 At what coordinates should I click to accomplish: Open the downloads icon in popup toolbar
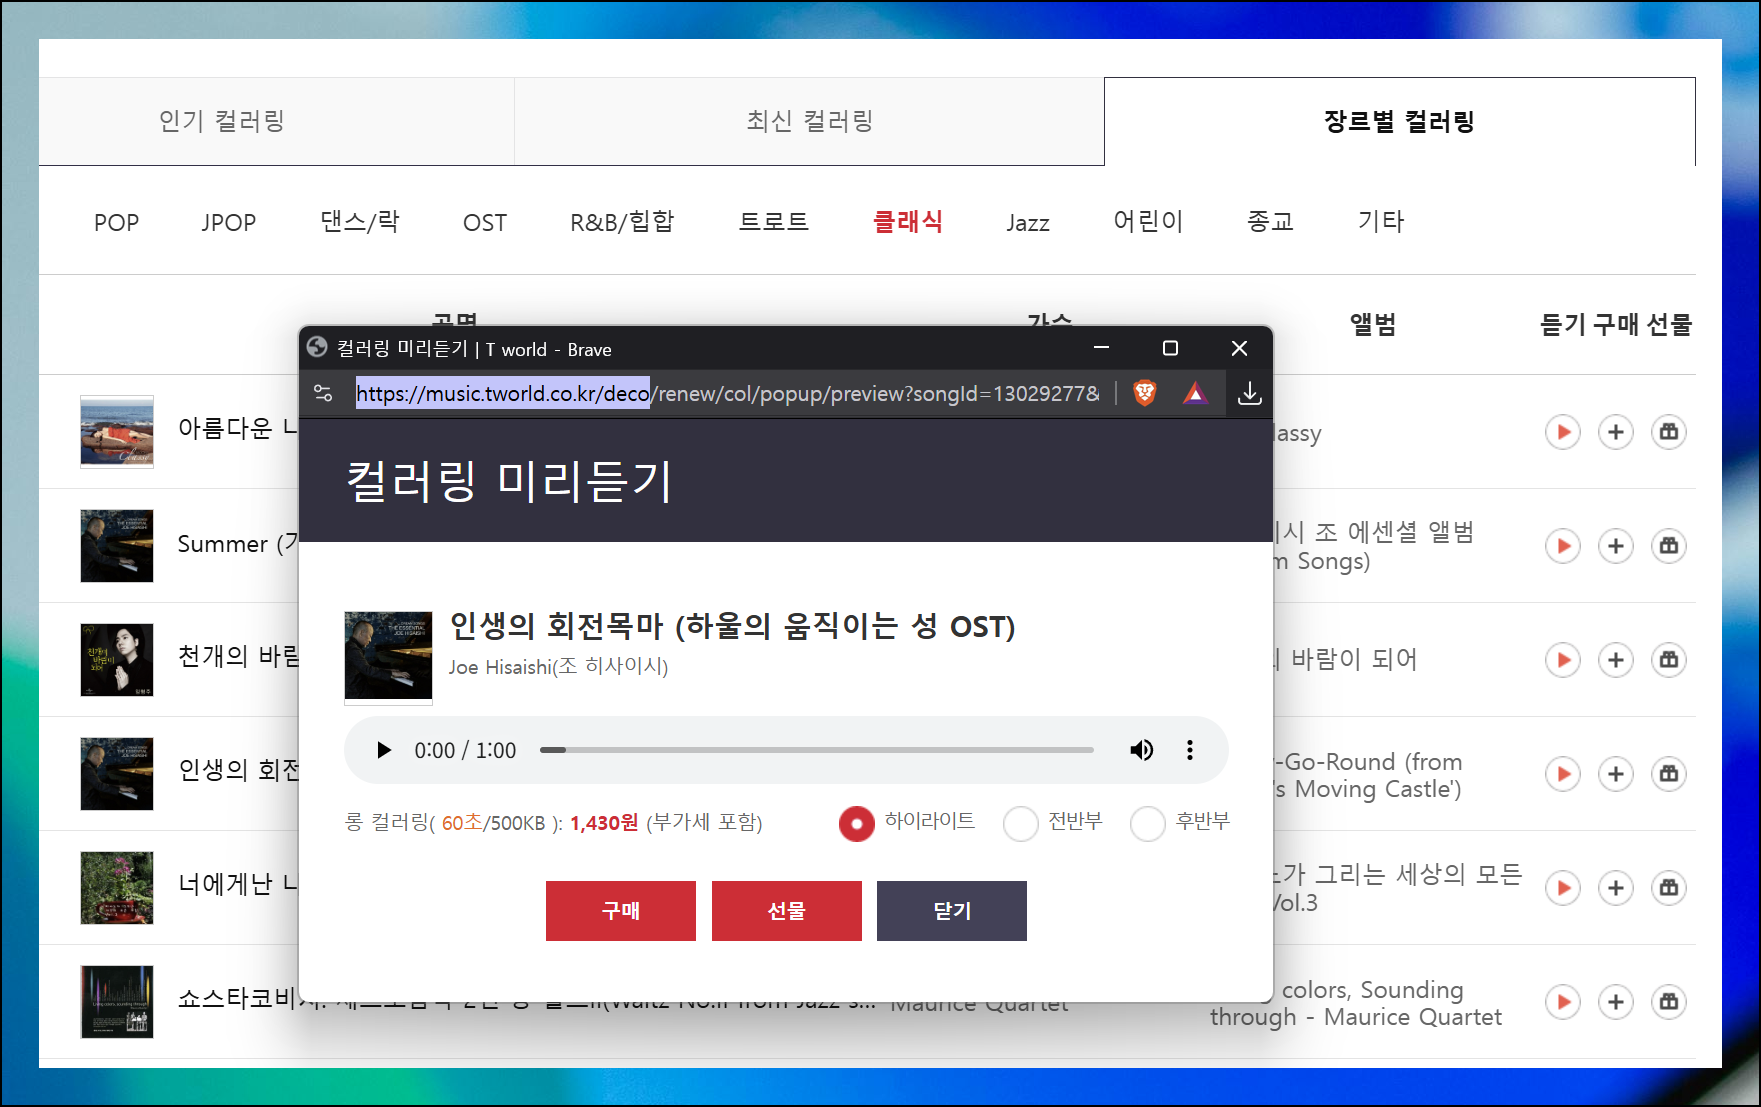click(1249, 393)
